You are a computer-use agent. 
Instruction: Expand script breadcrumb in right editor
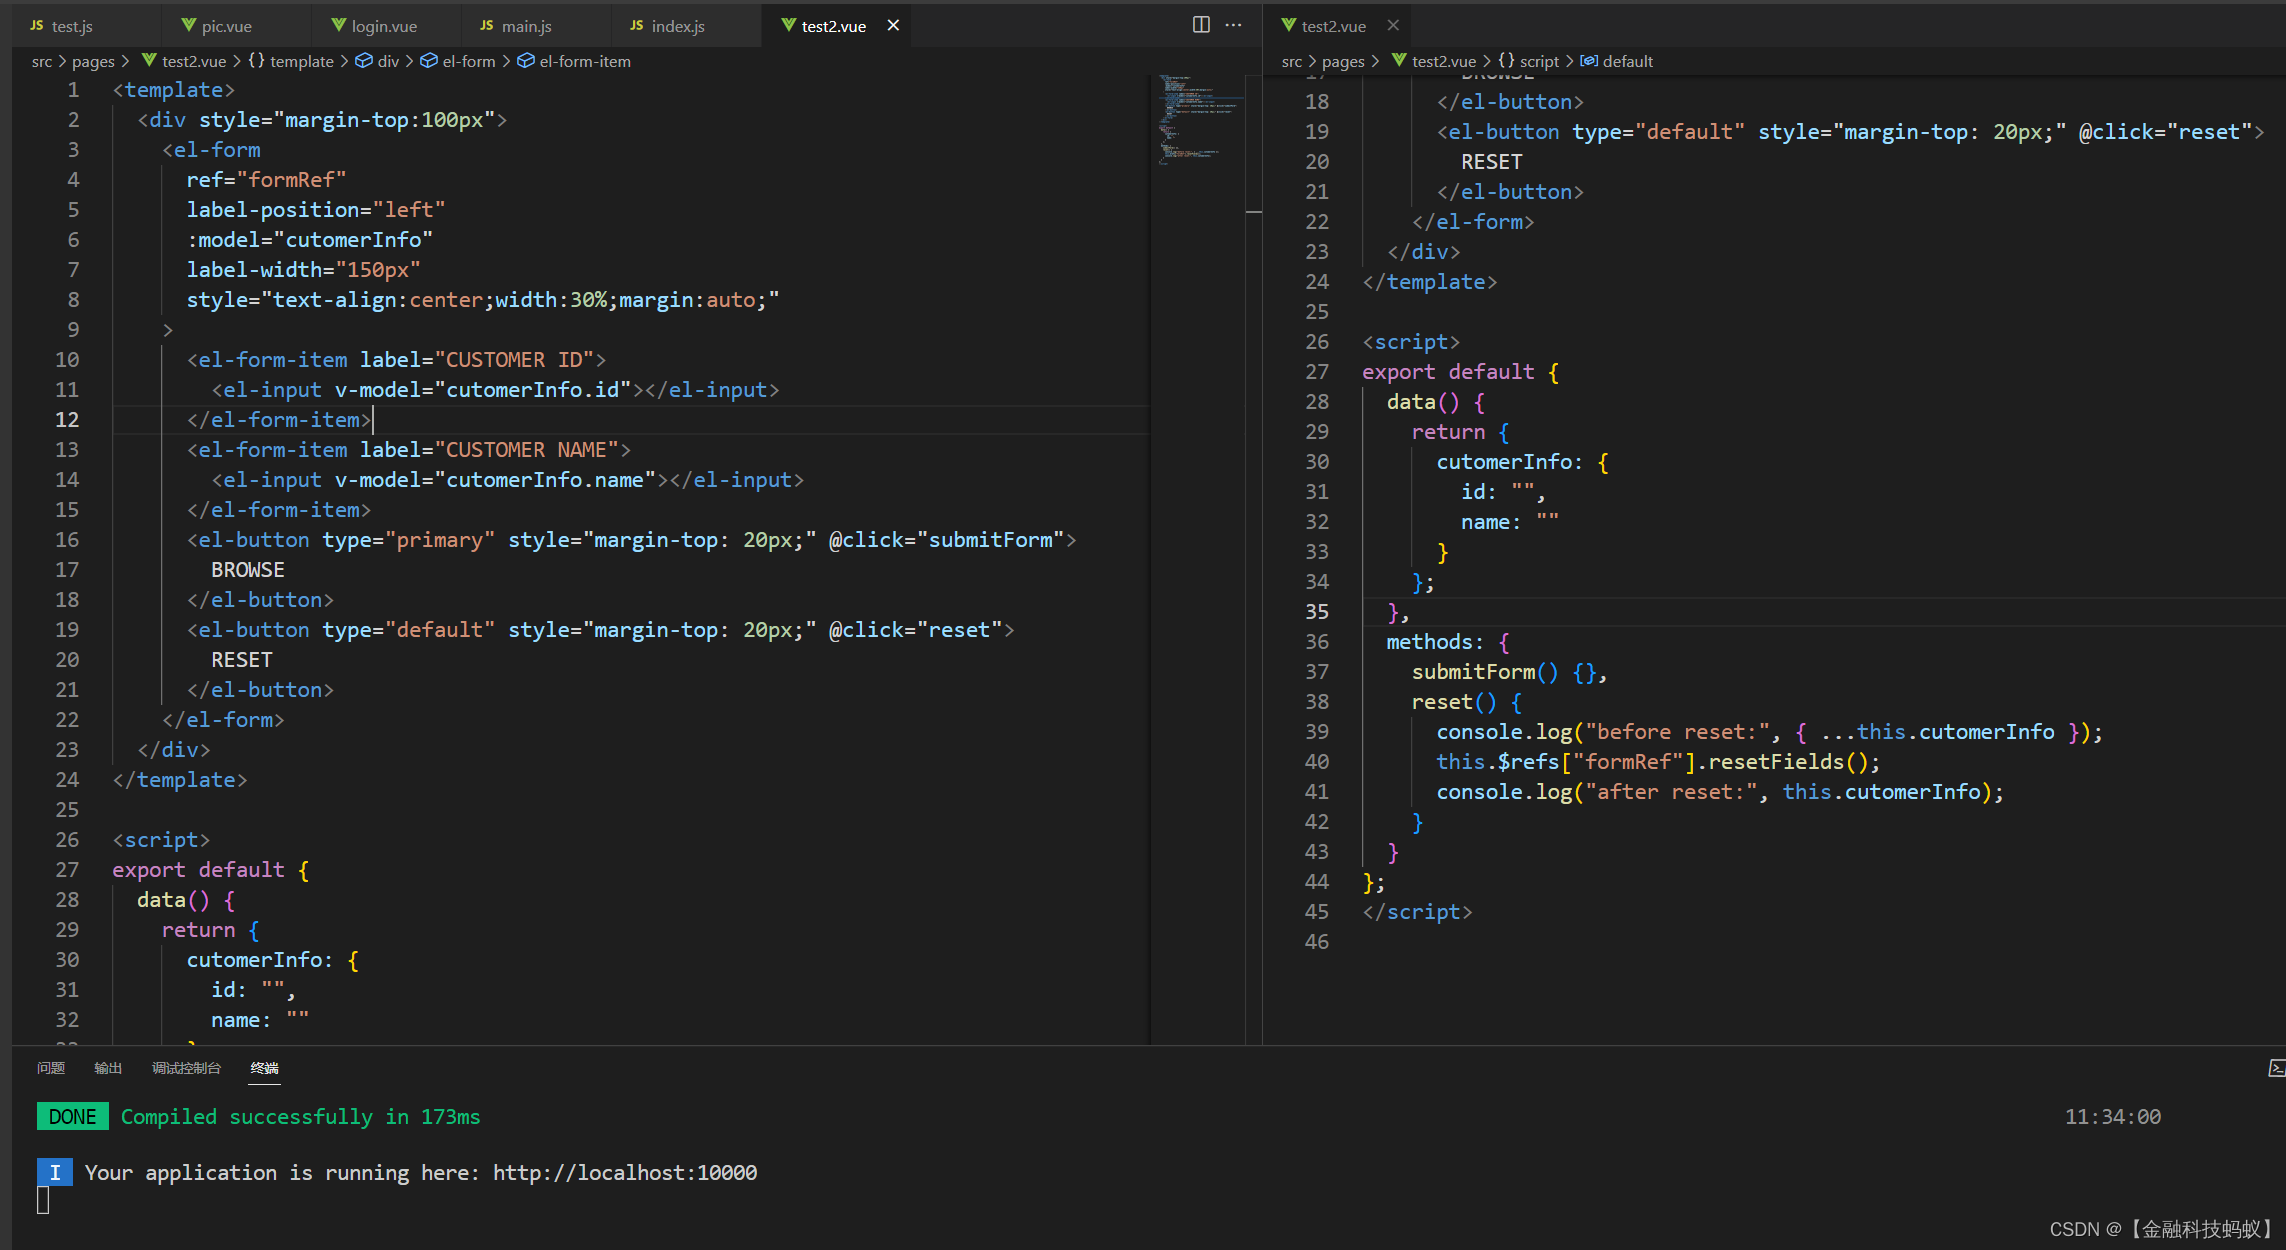click(x=1539, y=61)
